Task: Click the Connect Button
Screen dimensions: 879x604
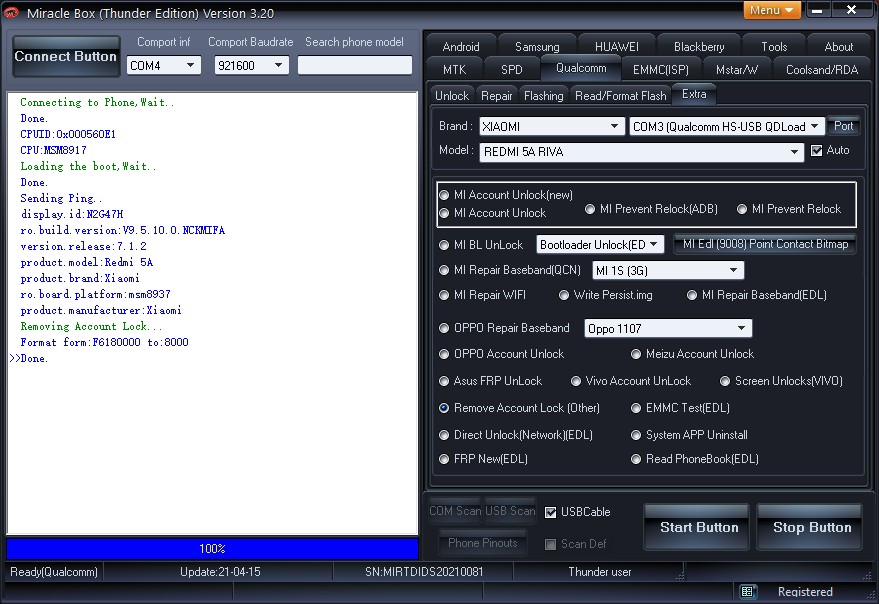Action: (66, 56)
